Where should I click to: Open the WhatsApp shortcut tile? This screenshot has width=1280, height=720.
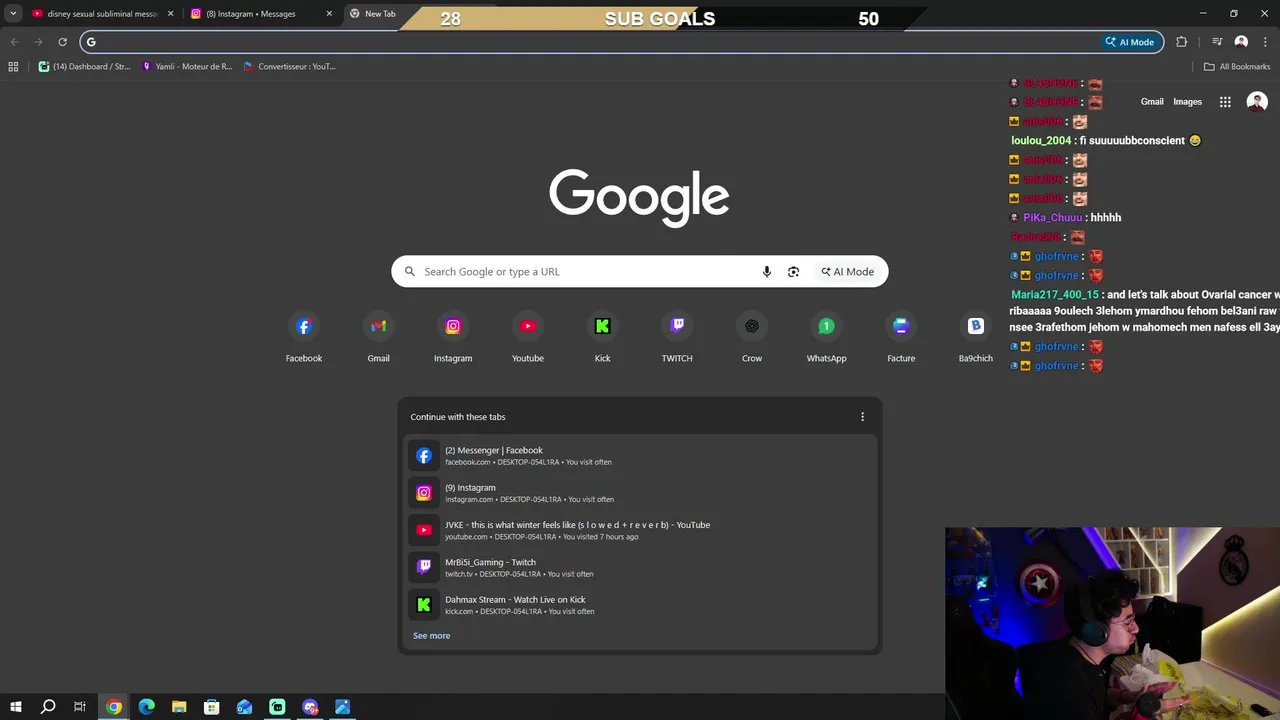click(826, 338)
